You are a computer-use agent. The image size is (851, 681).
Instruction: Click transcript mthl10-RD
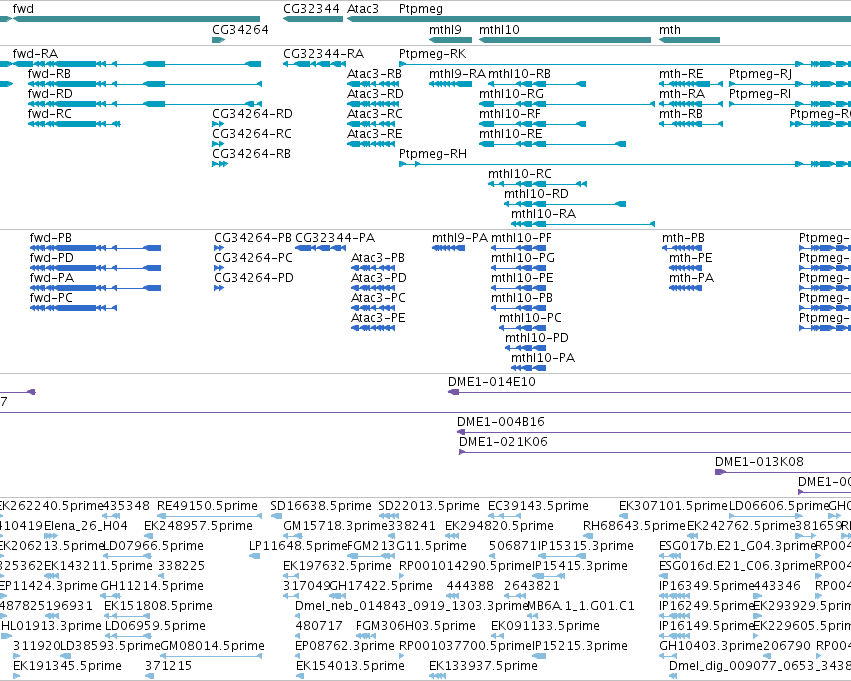click(565, 204)
